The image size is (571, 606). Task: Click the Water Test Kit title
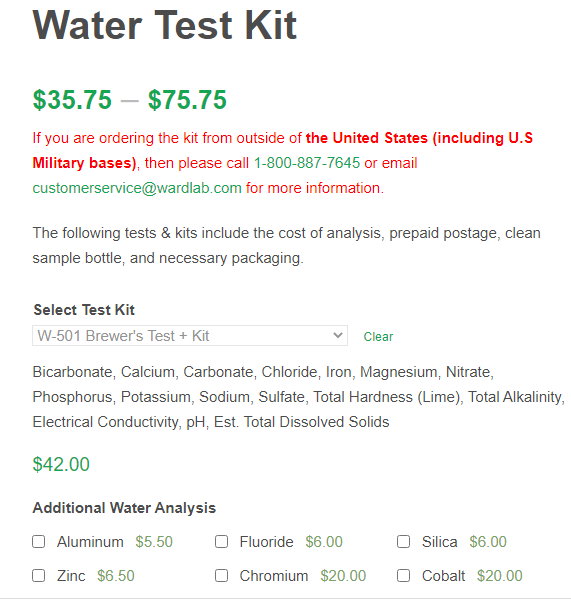tap(165, 25)
